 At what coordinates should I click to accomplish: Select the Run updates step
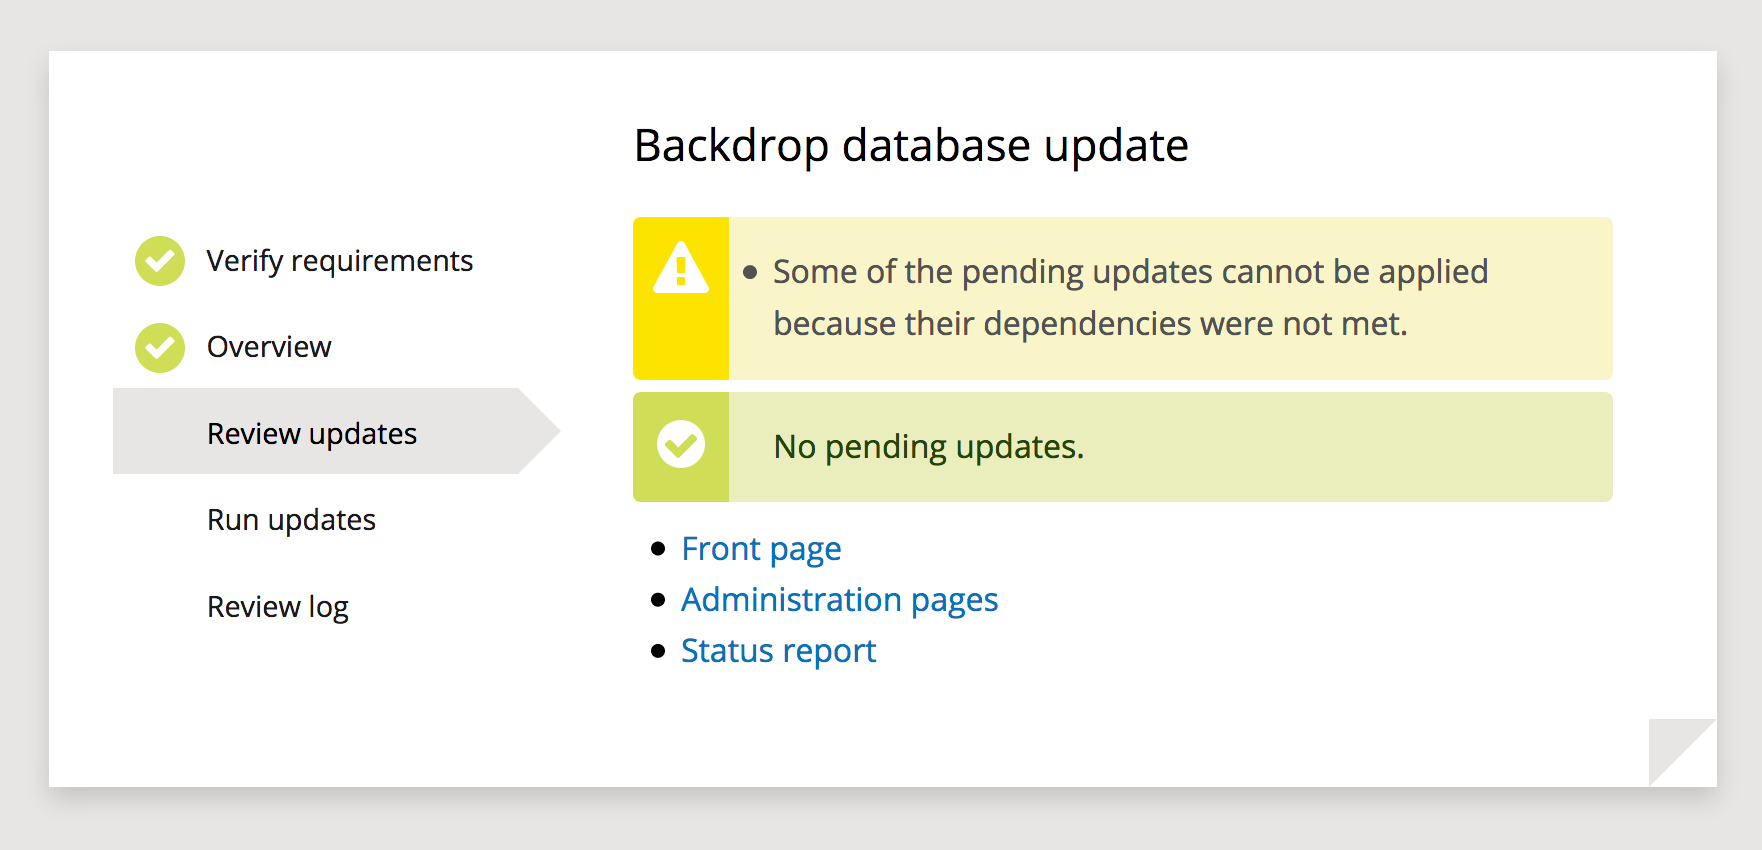(291, 520)
